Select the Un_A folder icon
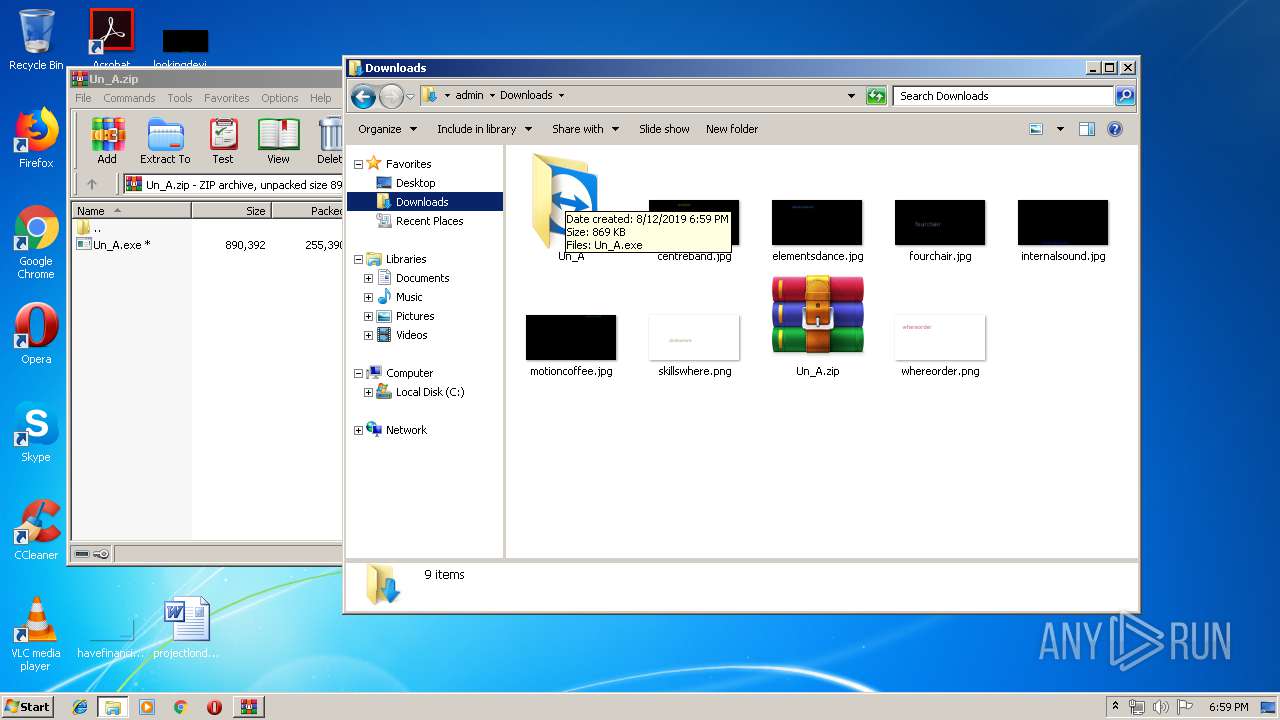1280x720 pixels. pos(565,200)
